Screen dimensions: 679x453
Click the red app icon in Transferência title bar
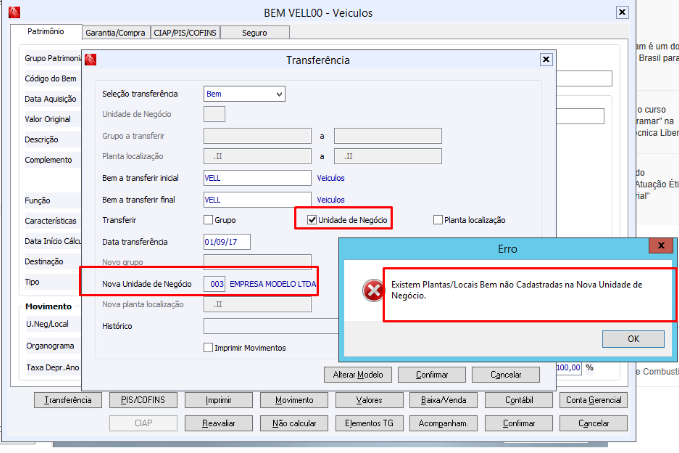click(91, 59)
